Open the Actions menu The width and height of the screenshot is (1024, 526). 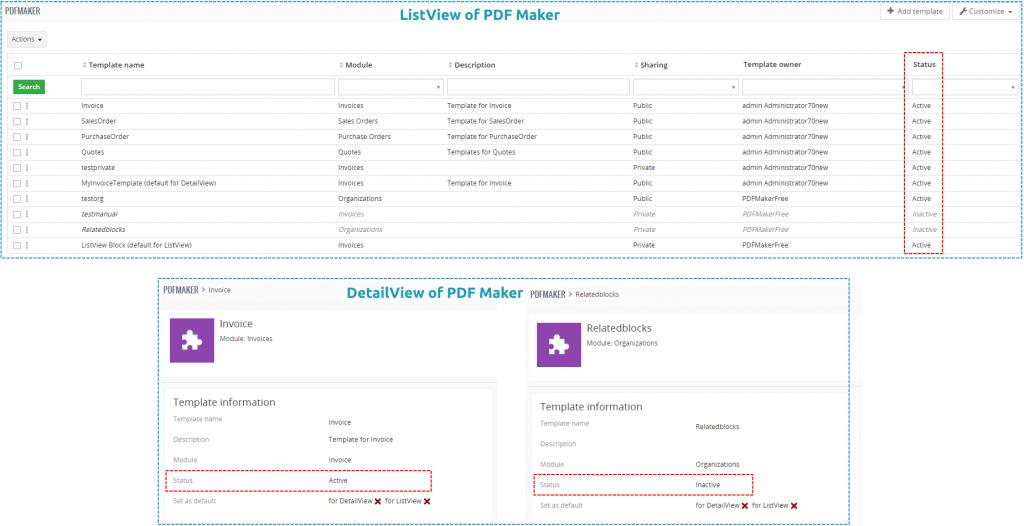pyautogui.click(x=27, y=39)
